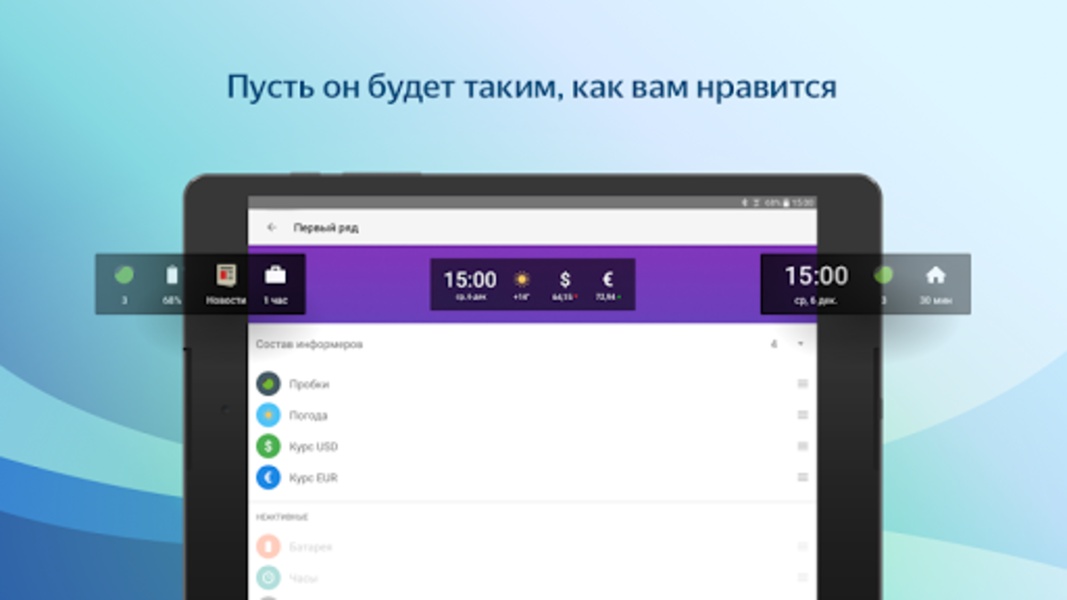Select the Погода weather informer icon

click(x=268, y=415)
